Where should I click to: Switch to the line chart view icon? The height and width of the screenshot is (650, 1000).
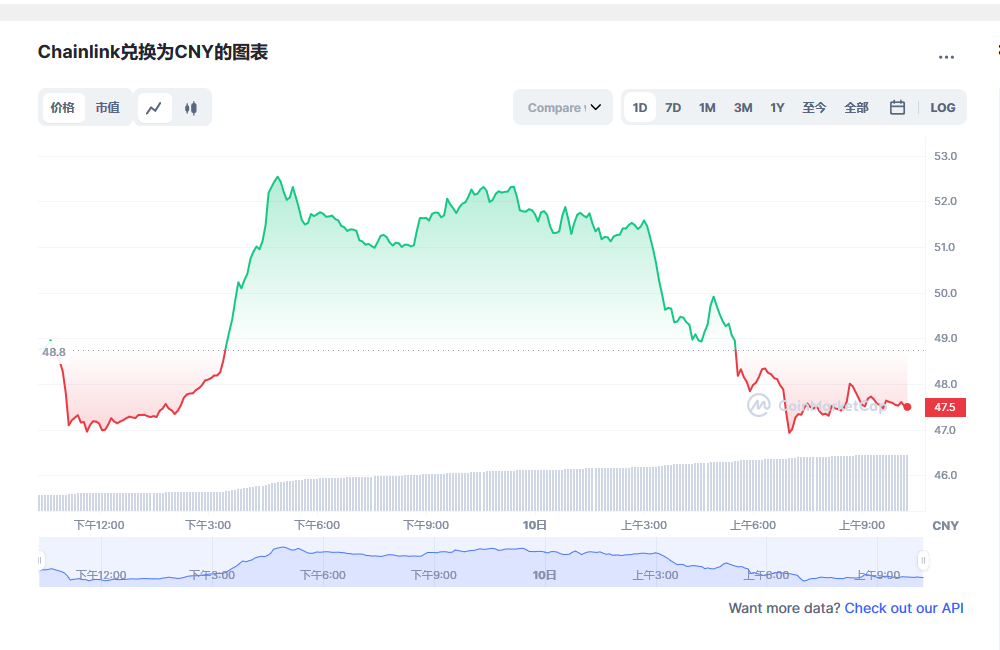tap(154, 108)
